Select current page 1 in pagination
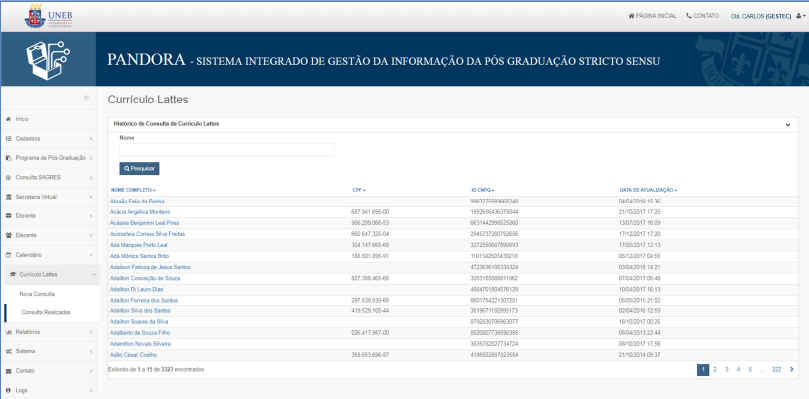The width and height of the screenshot is (809, 399). click(x=703, y=369)
